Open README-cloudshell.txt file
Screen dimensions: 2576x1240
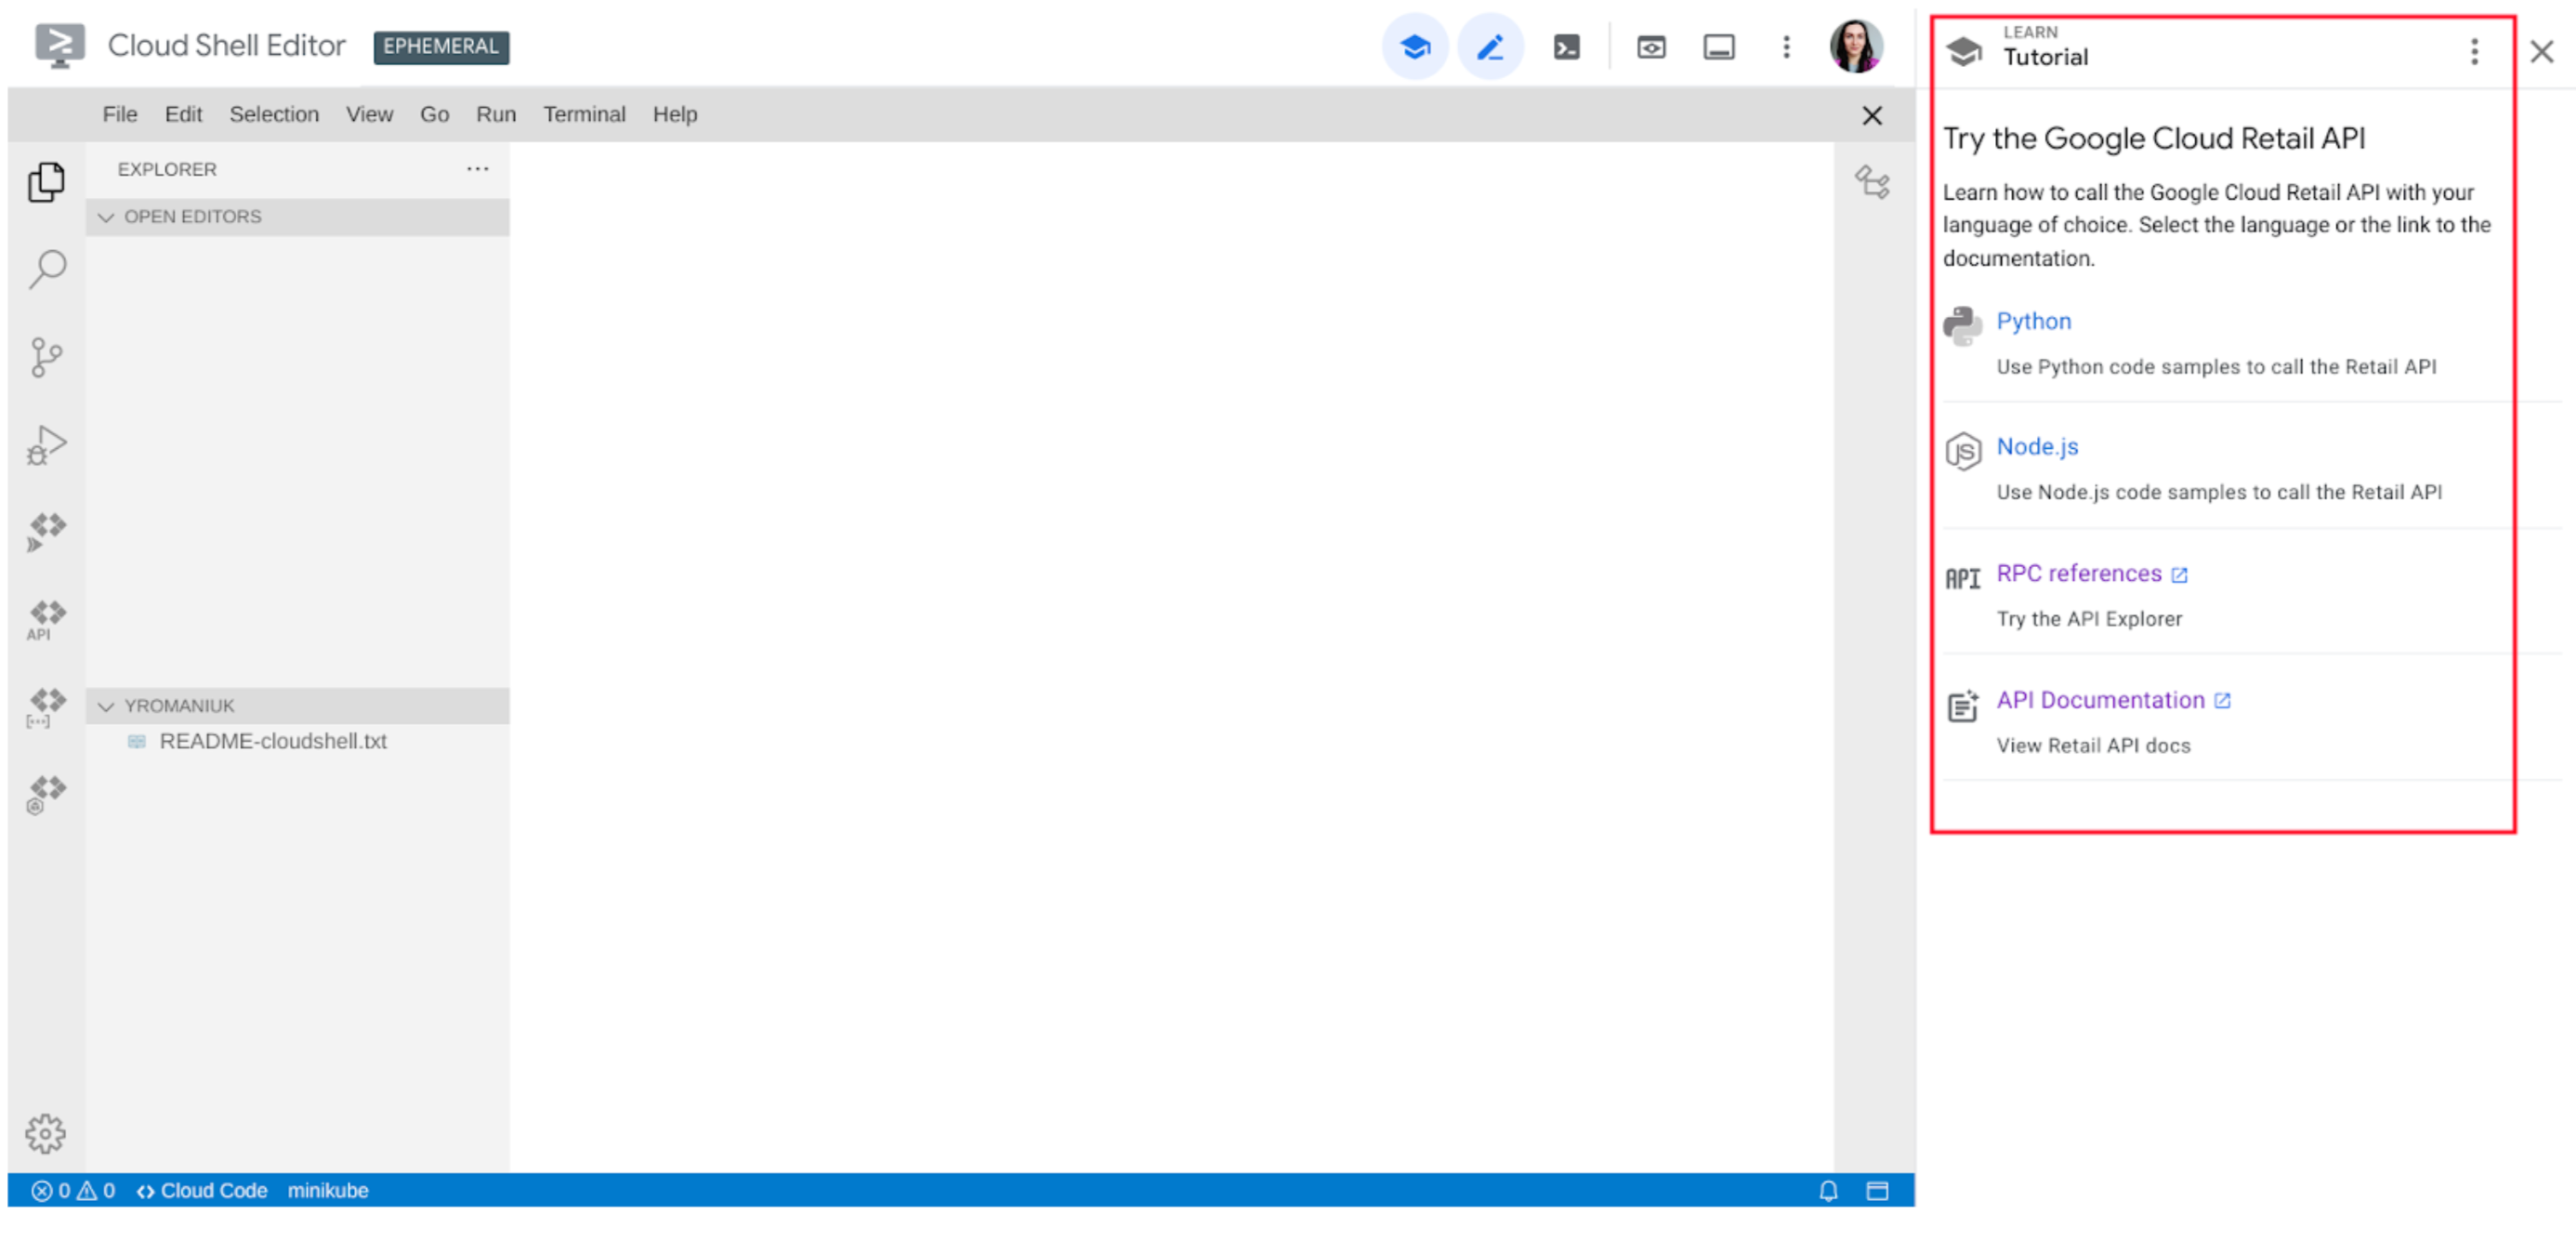pos(273,742)
